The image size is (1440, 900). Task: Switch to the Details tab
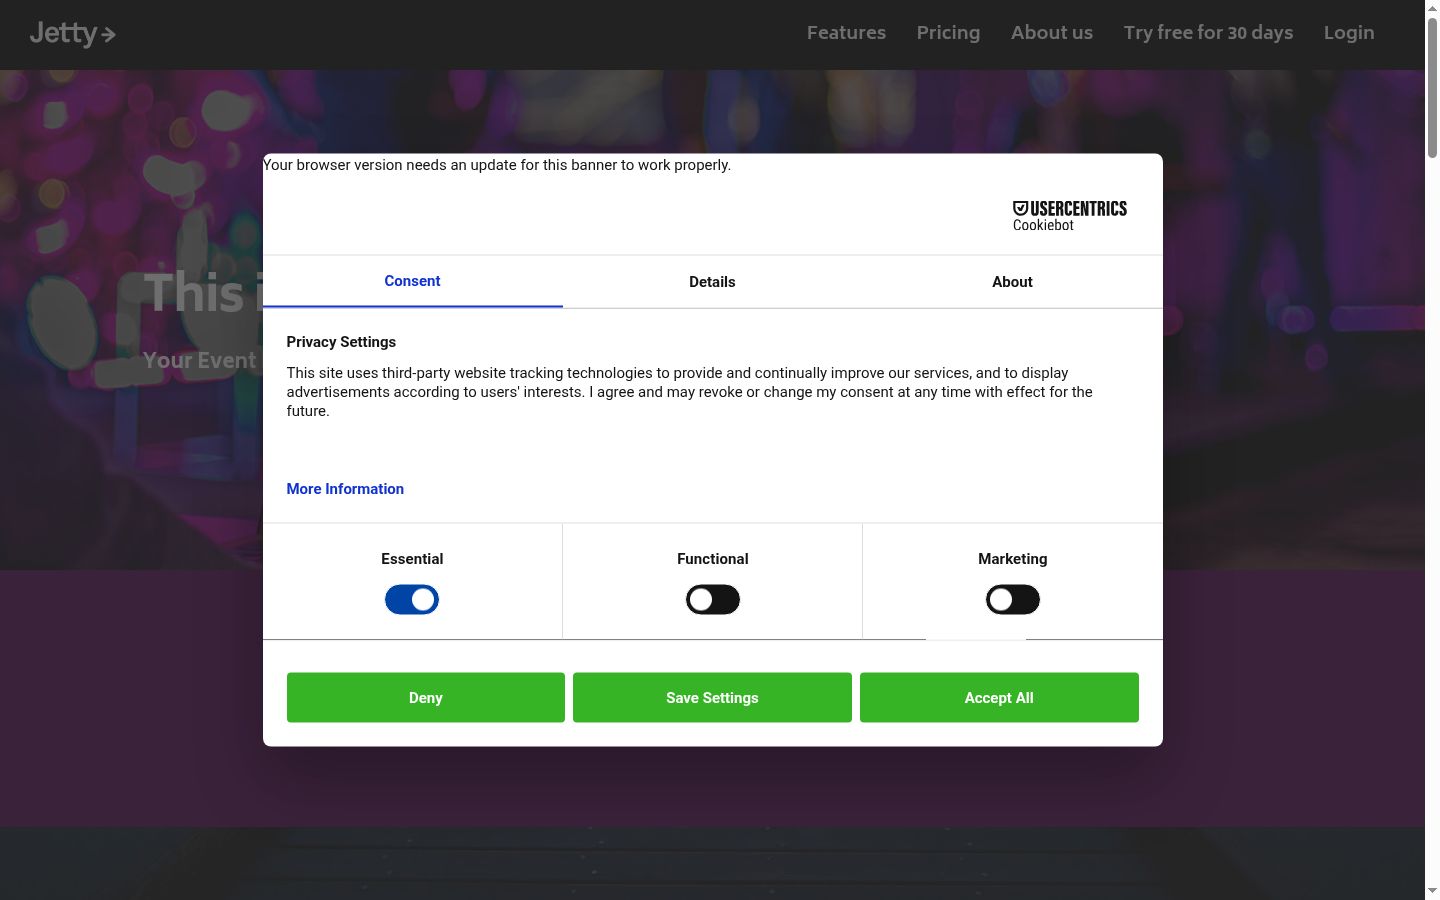click(x=712, y=282)
